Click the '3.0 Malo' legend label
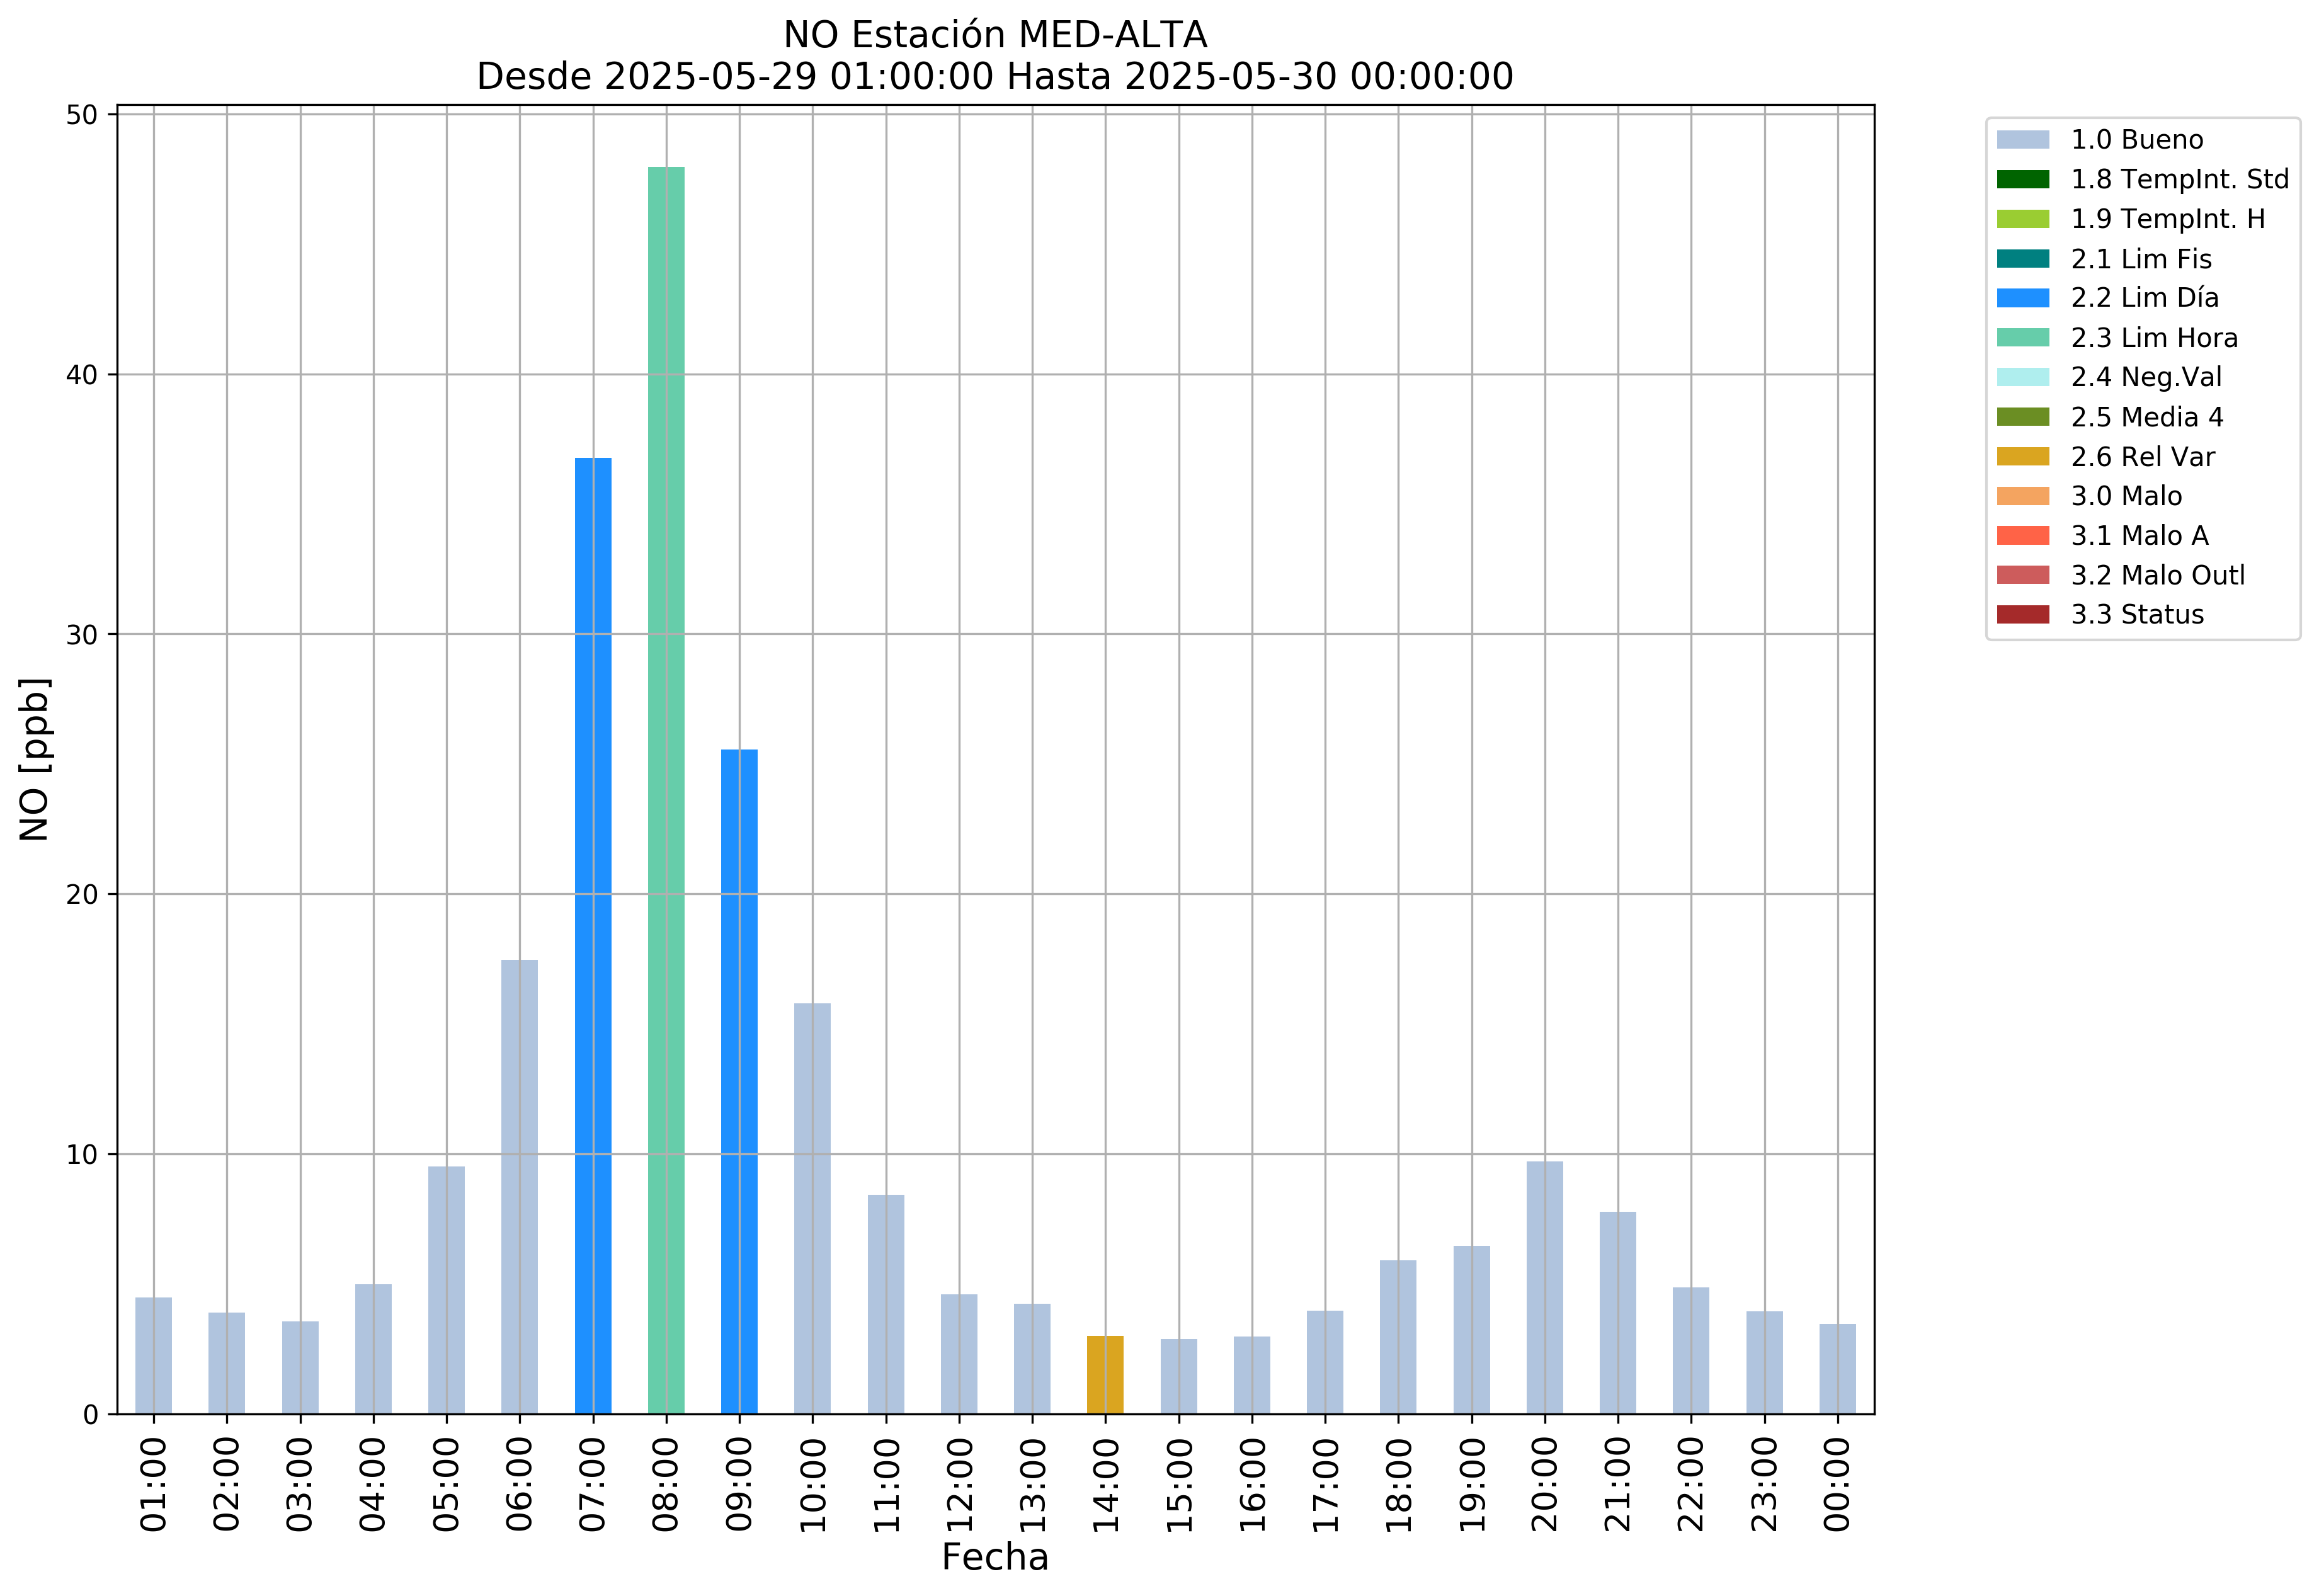Image resolution: width=2319 pixels, height=1596 pixels. [2126, 496]
